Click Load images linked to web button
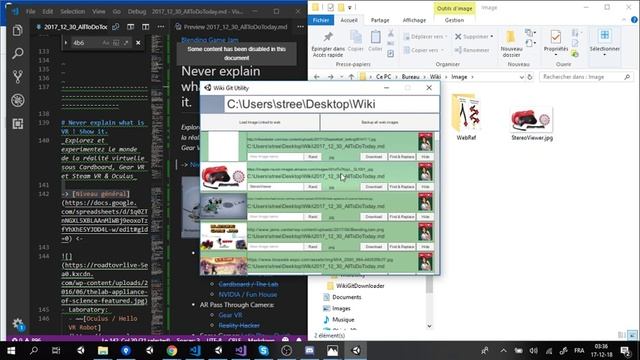This screenshot has width=640, height=360. click(260, 122)
